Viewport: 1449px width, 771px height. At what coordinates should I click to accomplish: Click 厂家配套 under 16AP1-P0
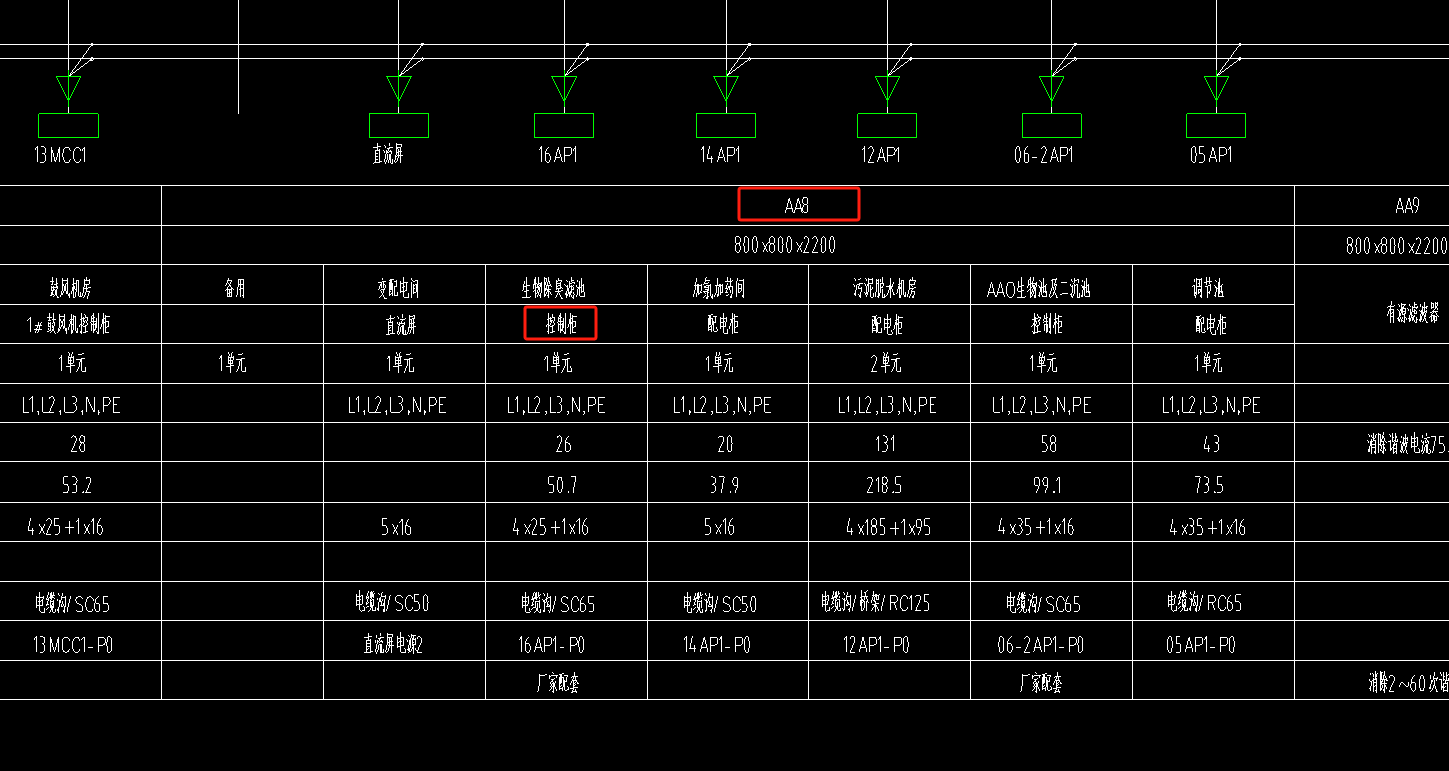tap(558, 683)
